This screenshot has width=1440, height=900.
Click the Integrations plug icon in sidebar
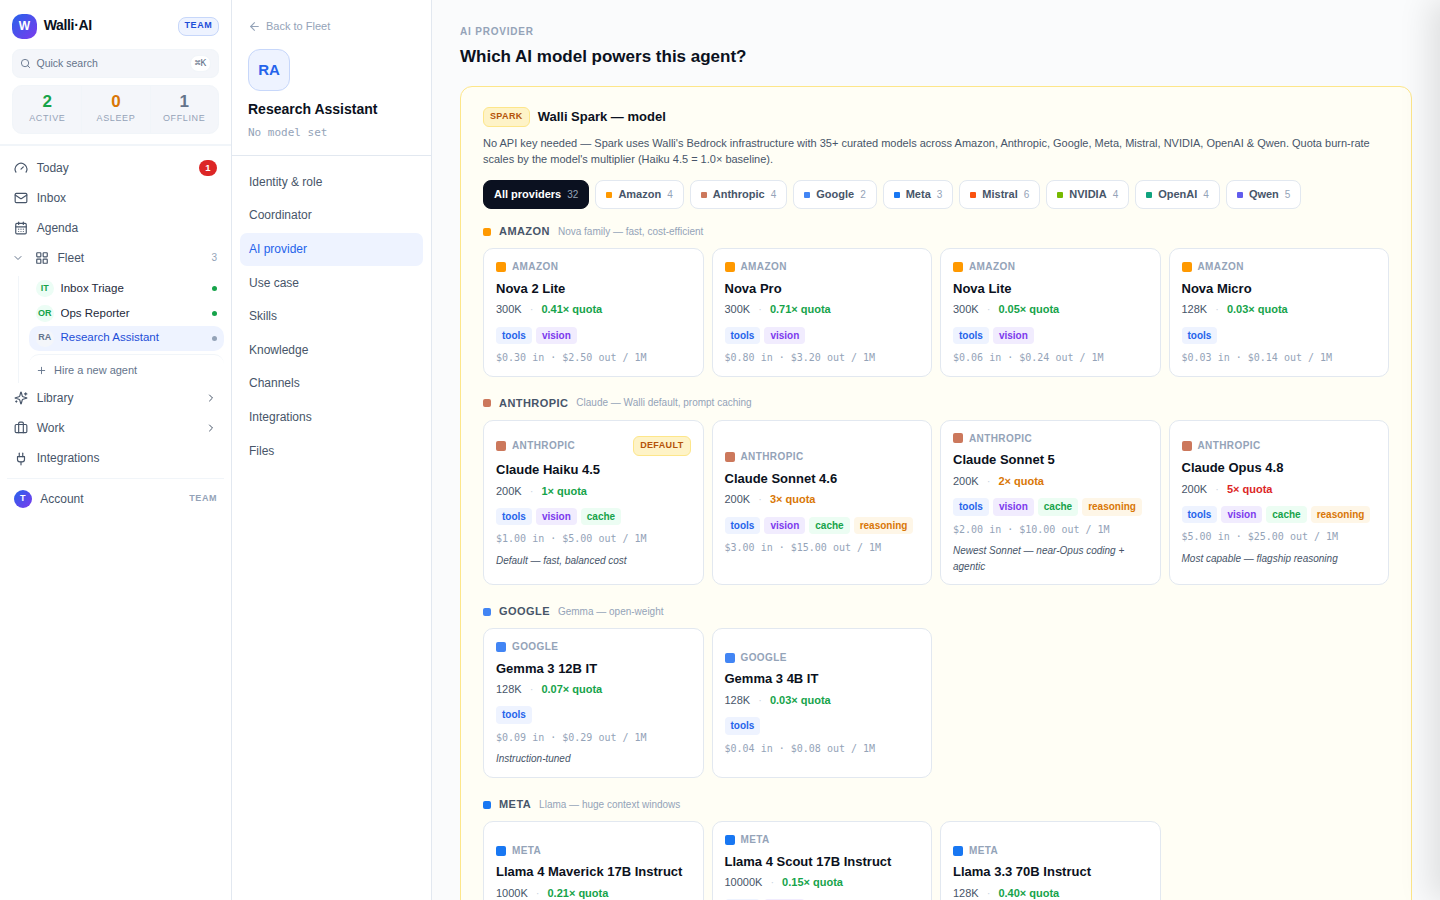[x=21, y=458]
